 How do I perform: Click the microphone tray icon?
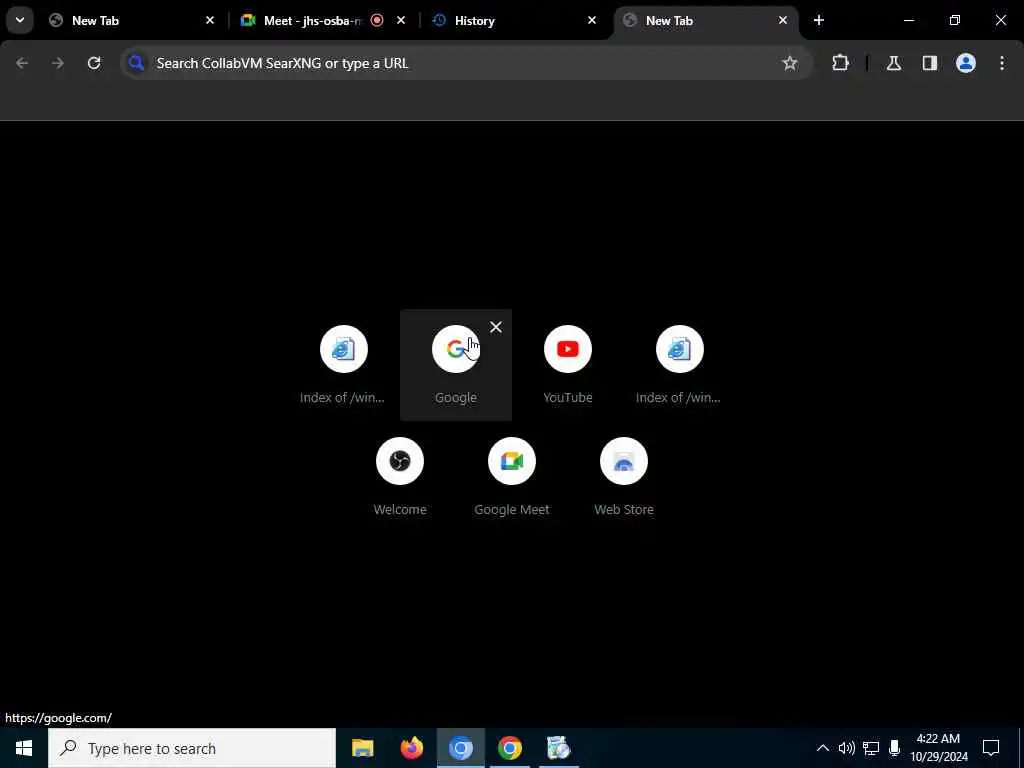[x=895, y=748]
